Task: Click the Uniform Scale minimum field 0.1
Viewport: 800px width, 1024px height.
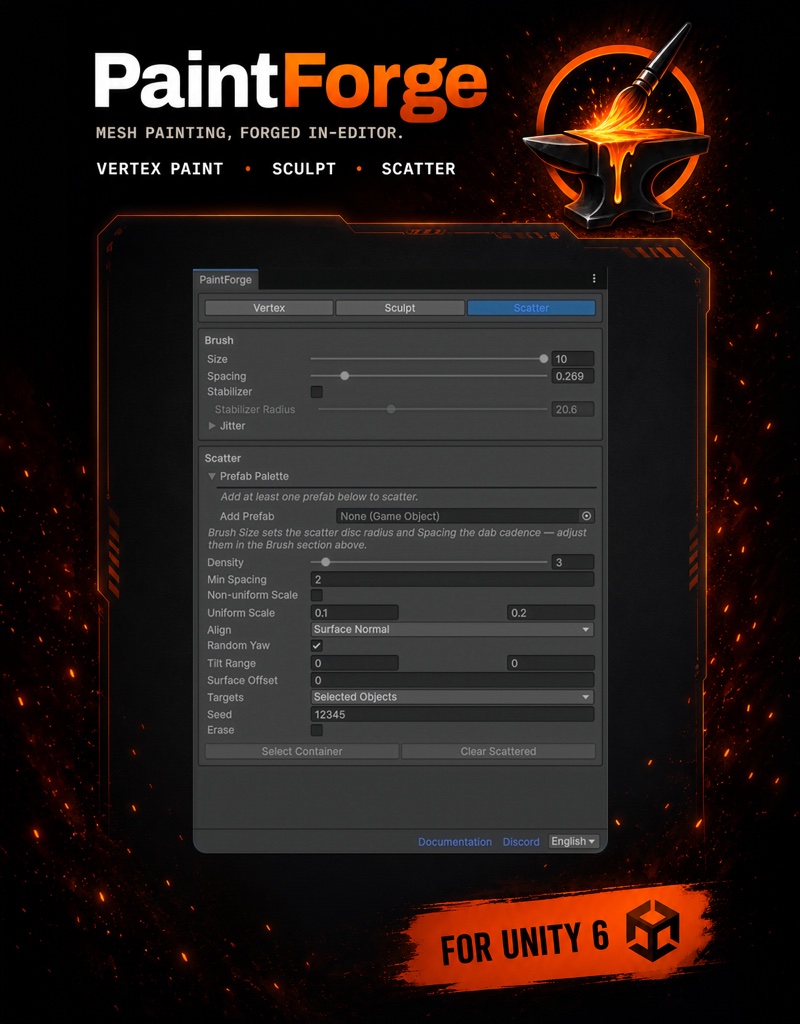Action: [x=355, y=613]
